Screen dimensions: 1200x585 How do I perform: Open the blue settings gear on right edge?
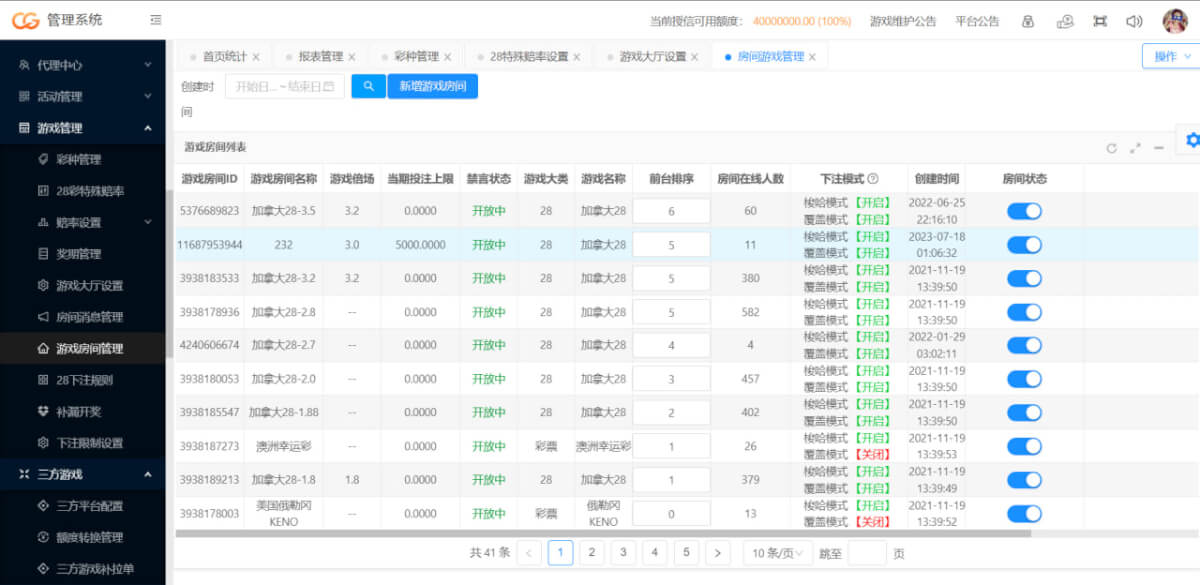(x=1191, y=141)
